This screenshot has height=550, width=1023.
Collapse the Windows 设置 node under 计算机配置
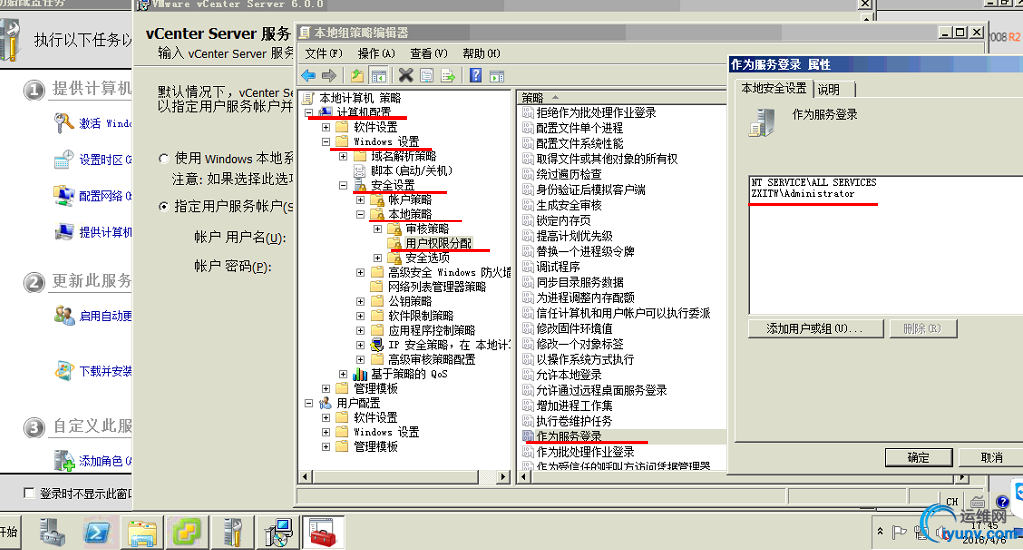pyautogui.click(x=326, y=142)
